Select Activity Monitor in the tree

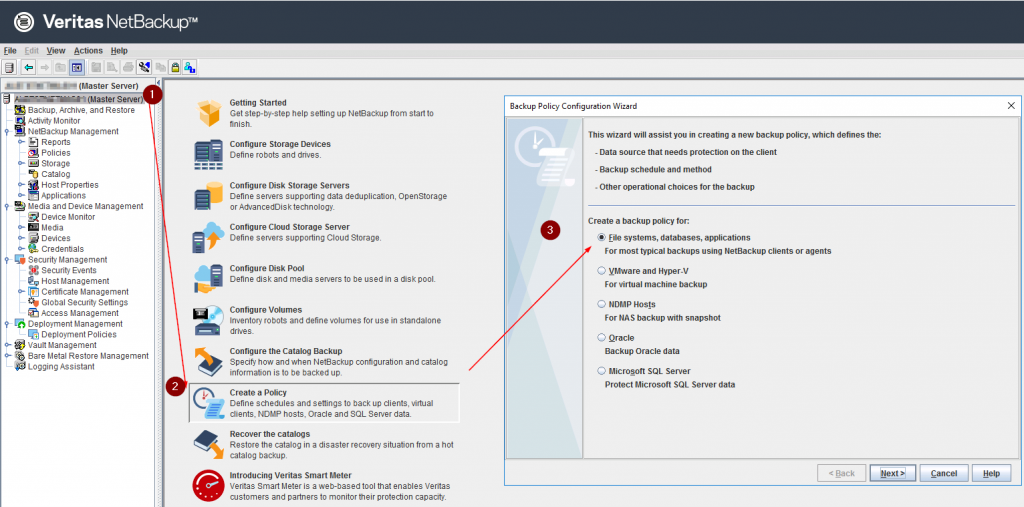[x=53, y=121]
